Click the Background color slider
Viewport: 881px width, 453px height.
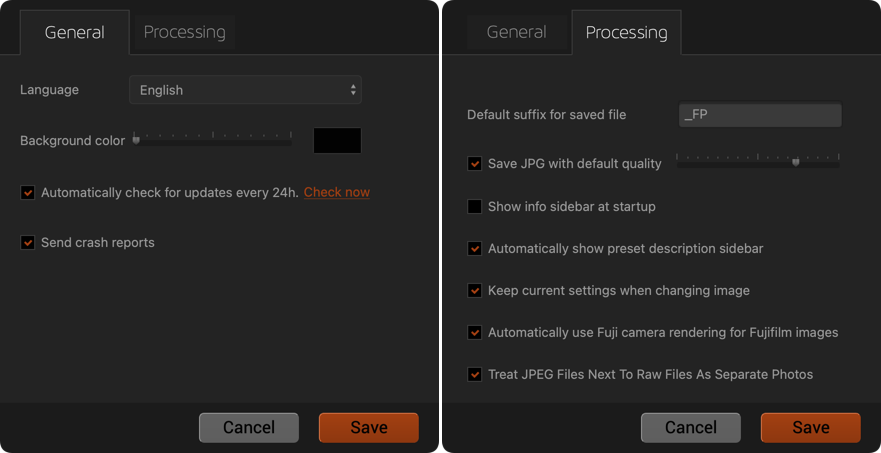coord(213,139)
